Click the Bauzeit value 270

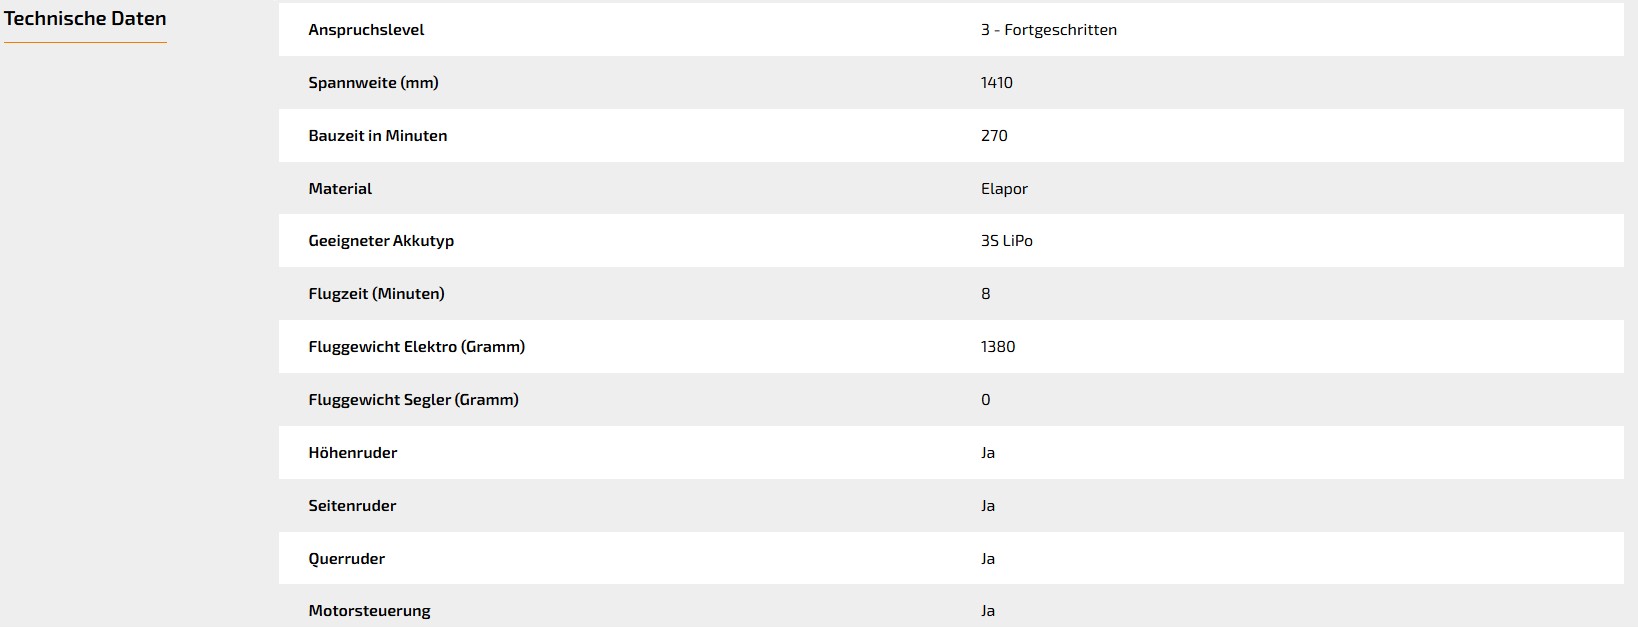click(994, 136)
